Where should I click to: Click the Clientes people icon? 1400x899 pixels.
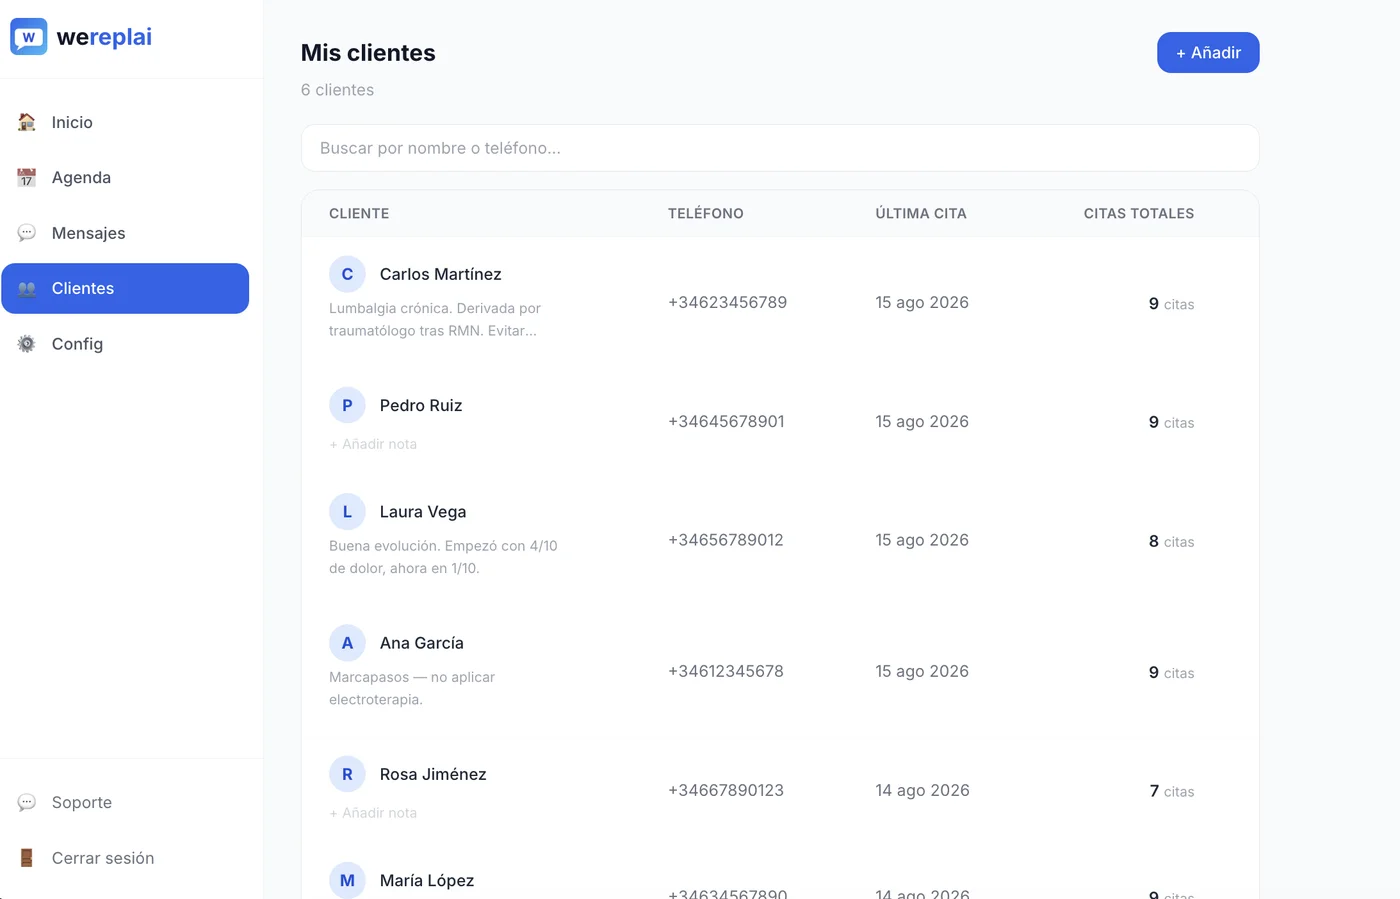(x=27, y=288)
